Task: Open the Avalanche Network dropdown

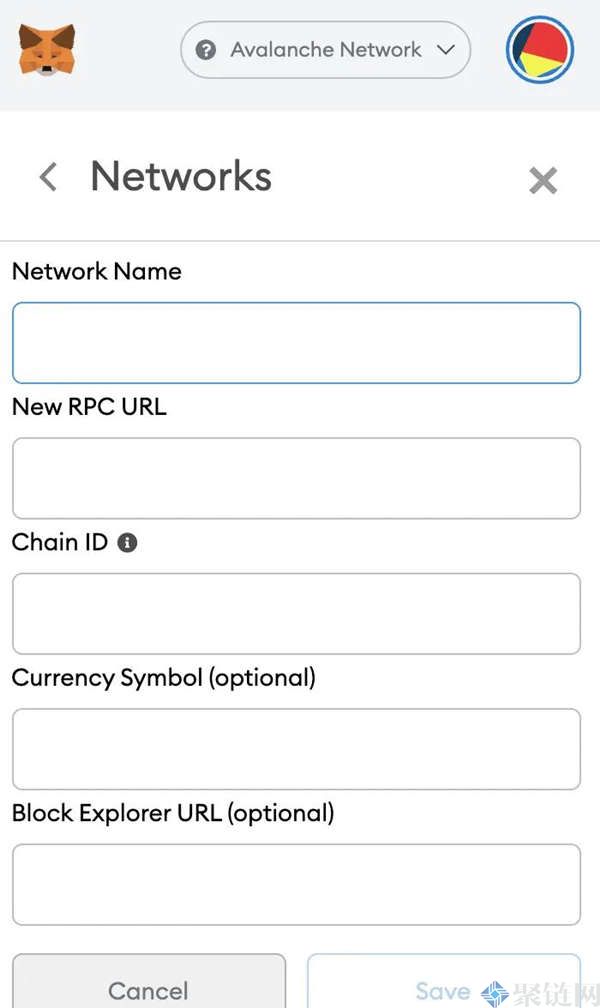Action: (x=325, y=50)
